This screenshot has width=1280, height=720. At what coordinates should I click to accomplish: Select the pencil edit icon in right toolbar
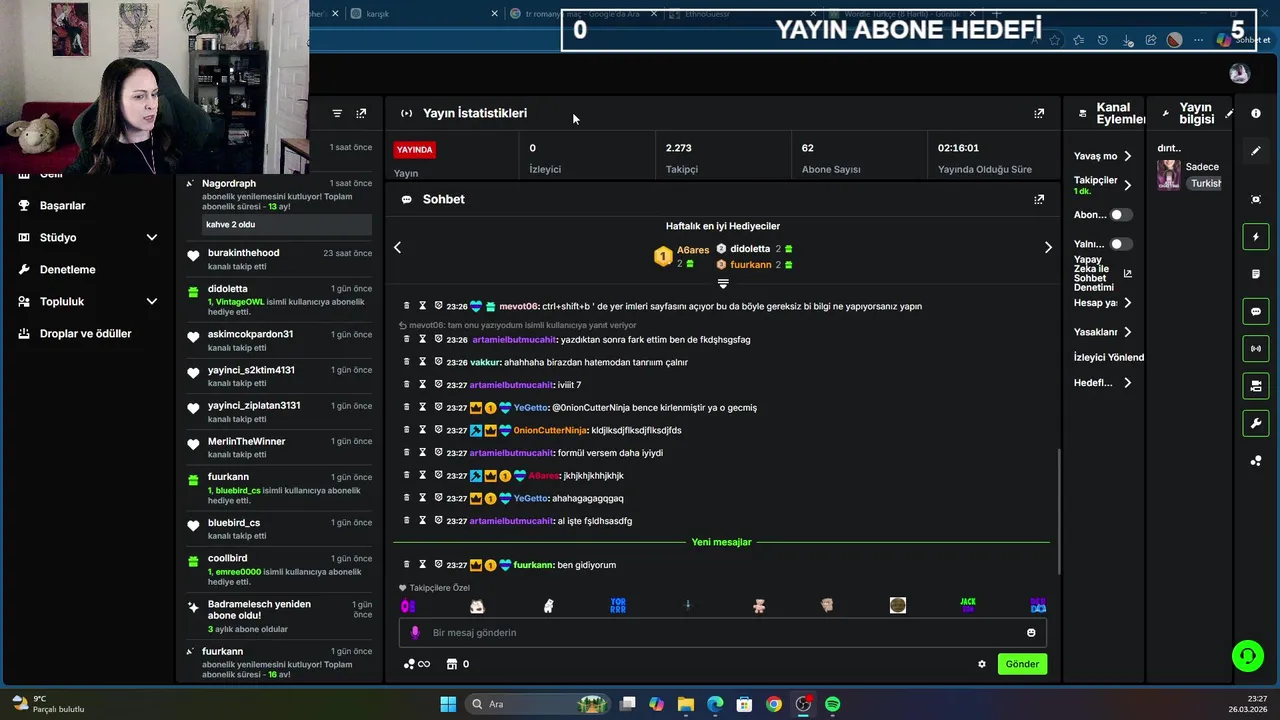[x=1256, y=151]
